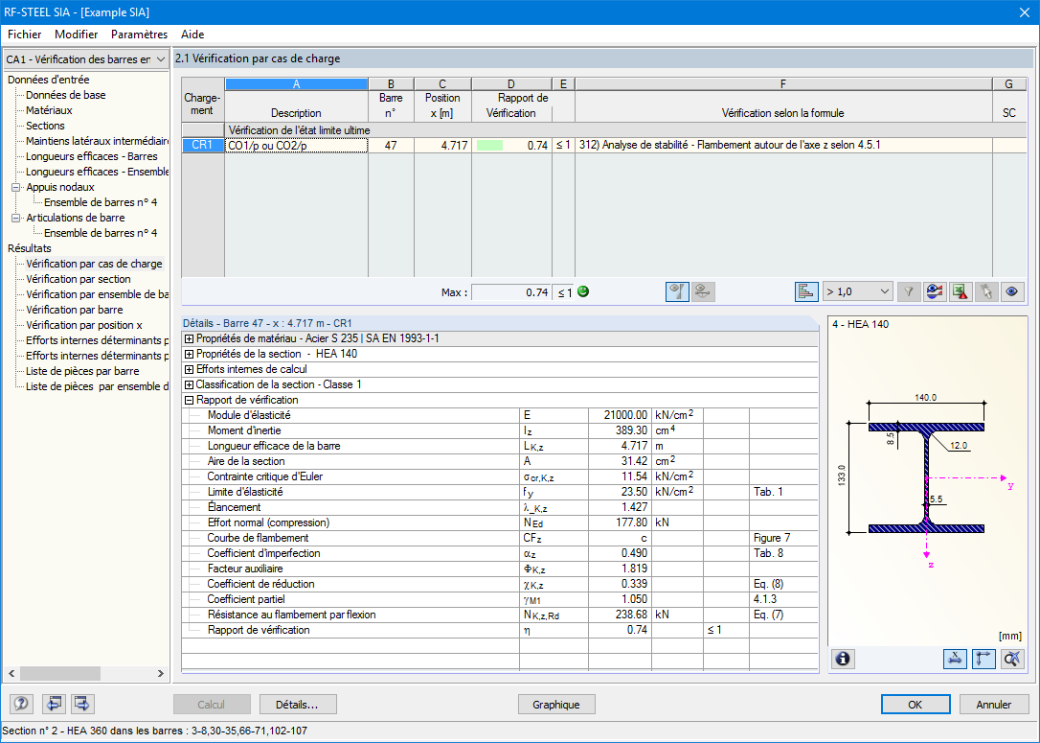The image size is (1040, 743).
Task: Open help via question mark icon
Action: pos(22,704)
